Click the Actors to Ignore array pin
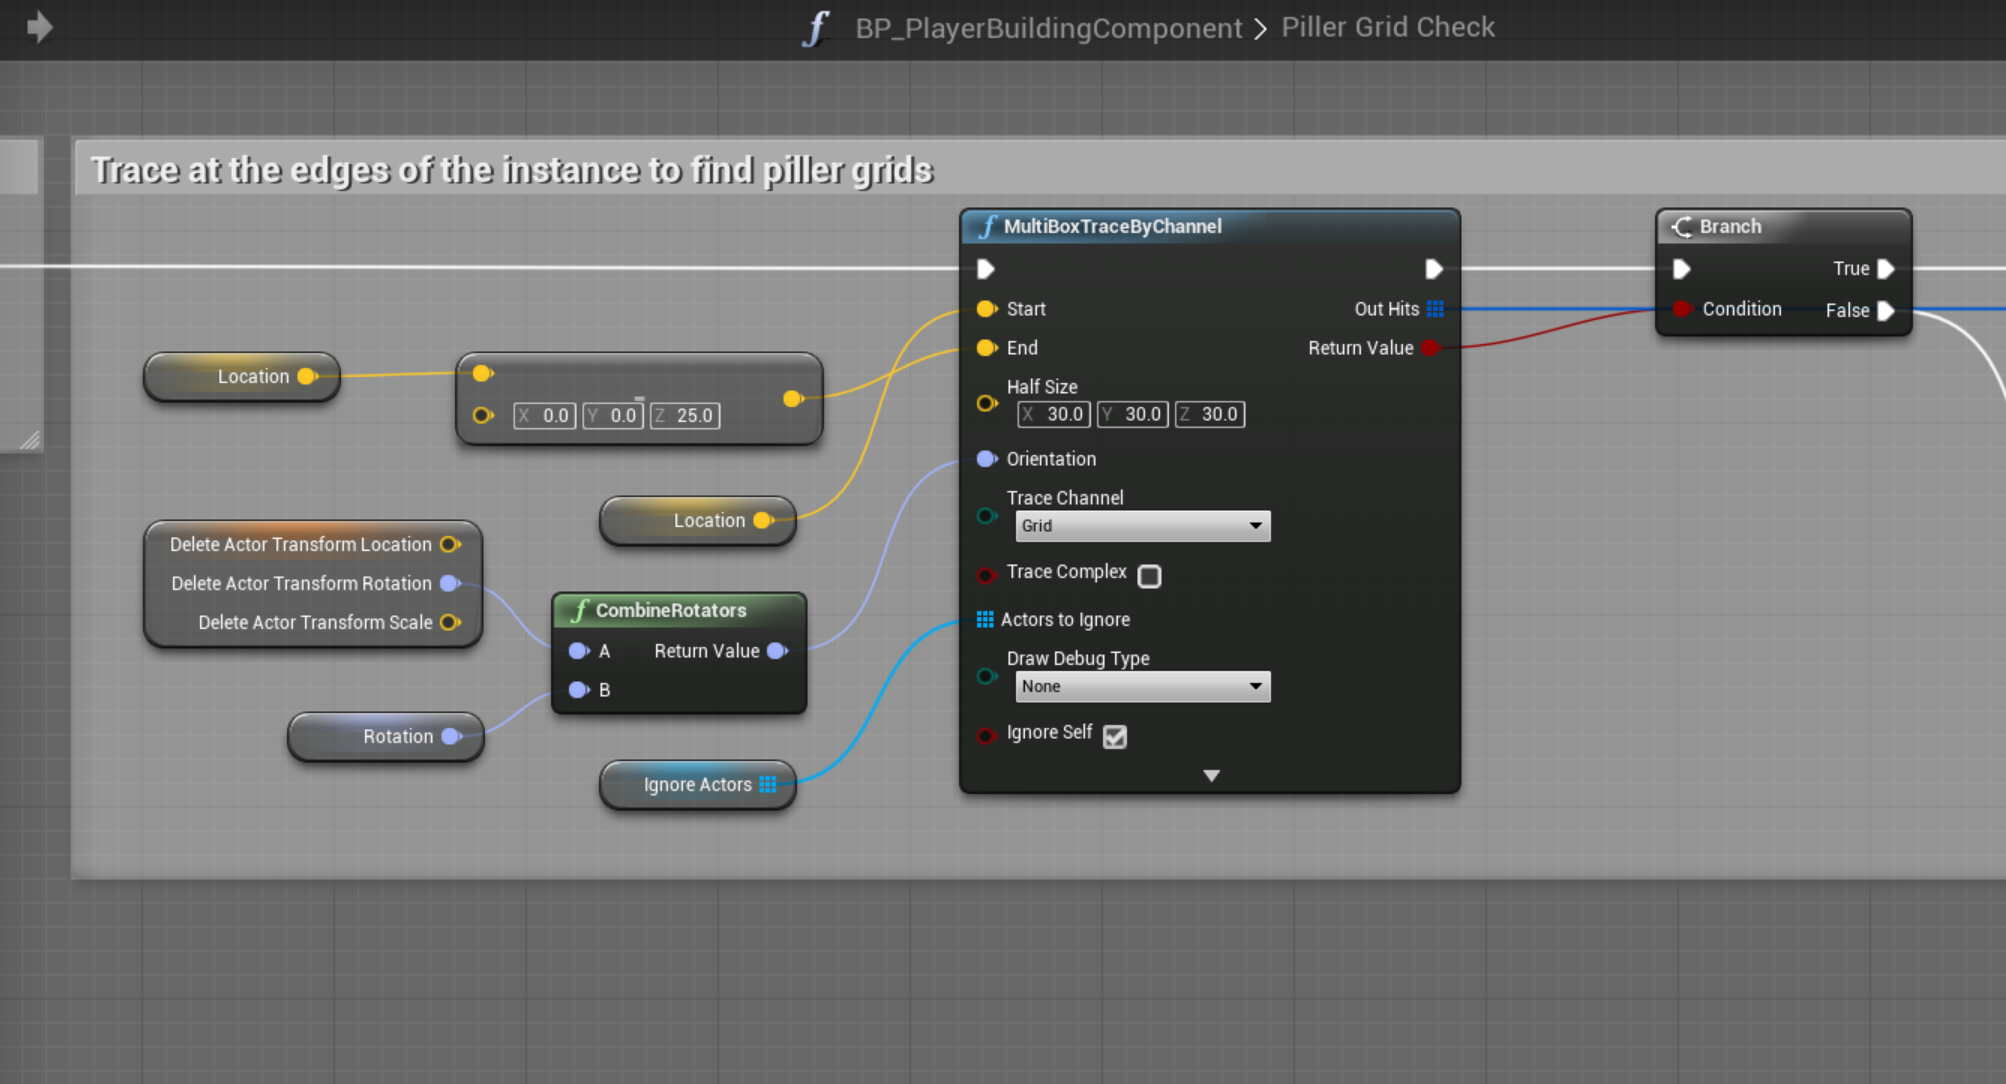 pos(985,620)
